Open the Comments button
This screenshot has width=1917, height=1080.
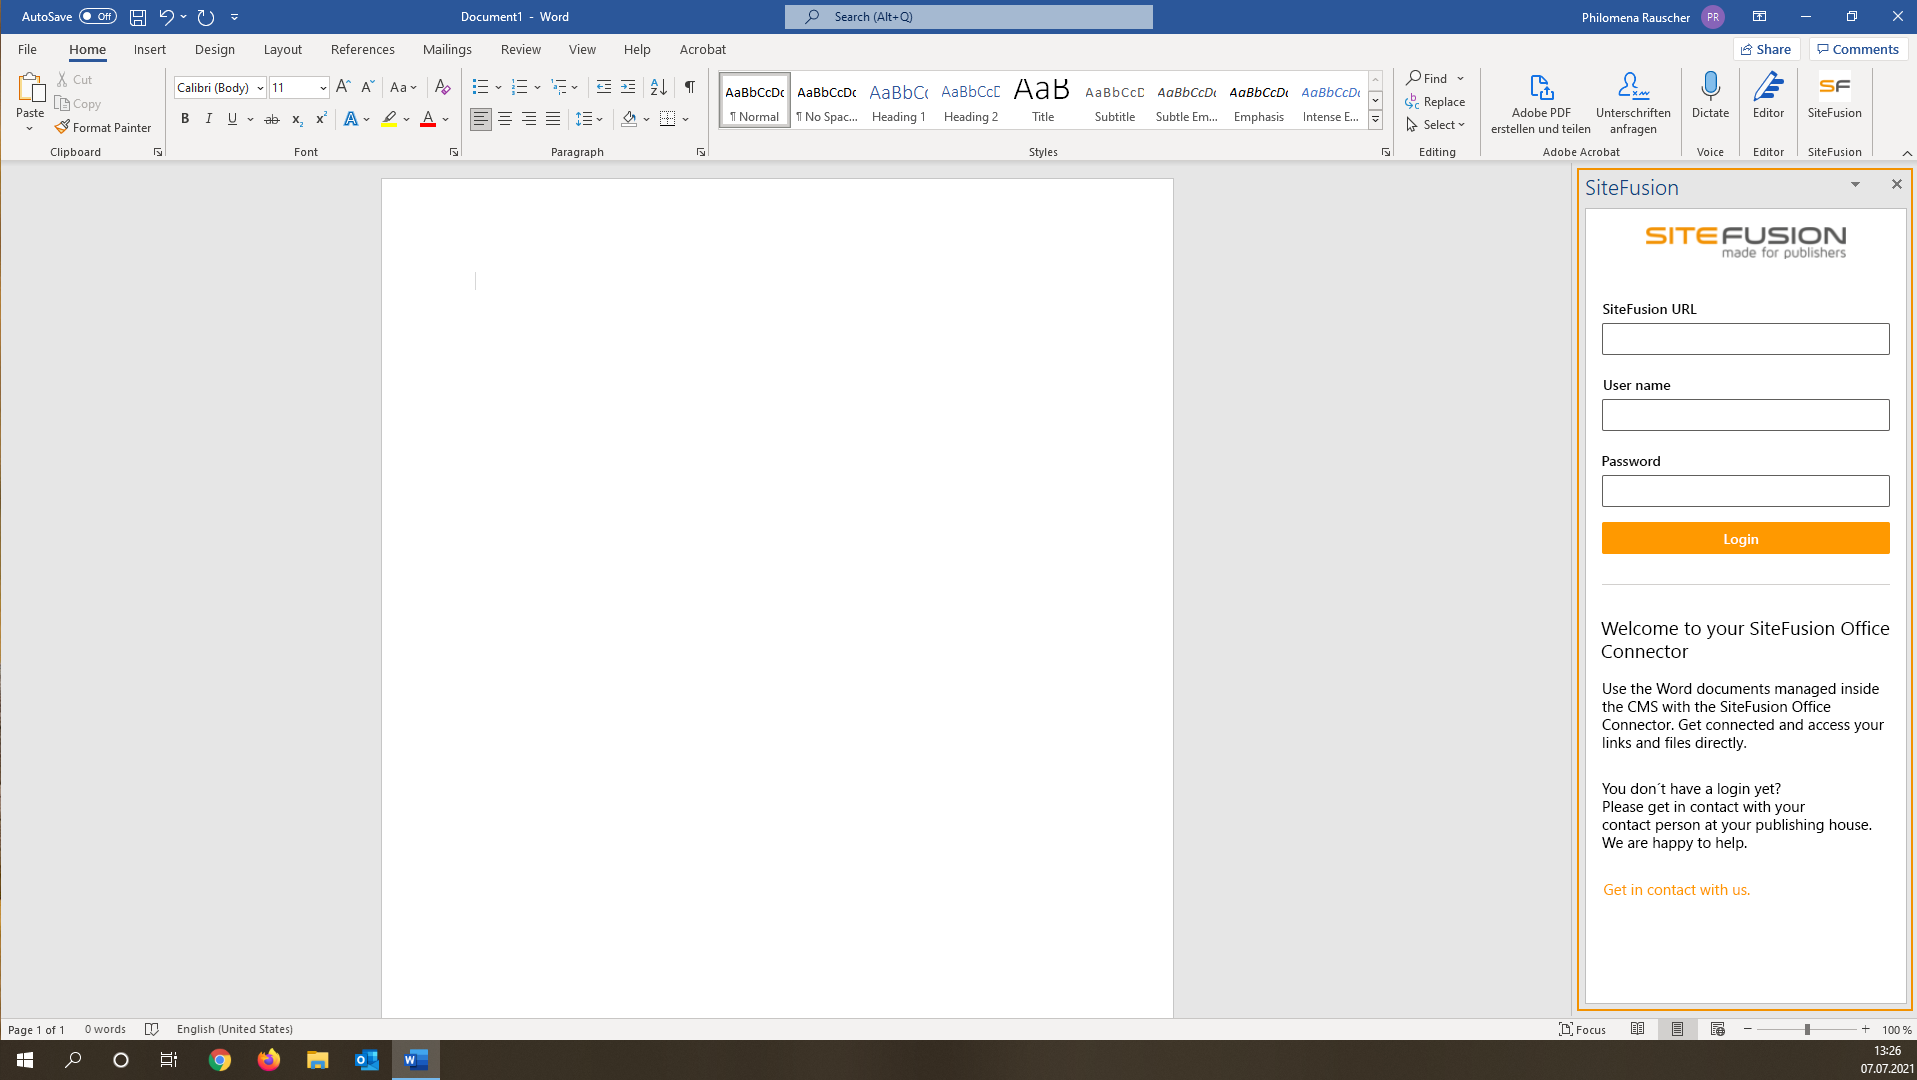click(x=1858, y=49)
